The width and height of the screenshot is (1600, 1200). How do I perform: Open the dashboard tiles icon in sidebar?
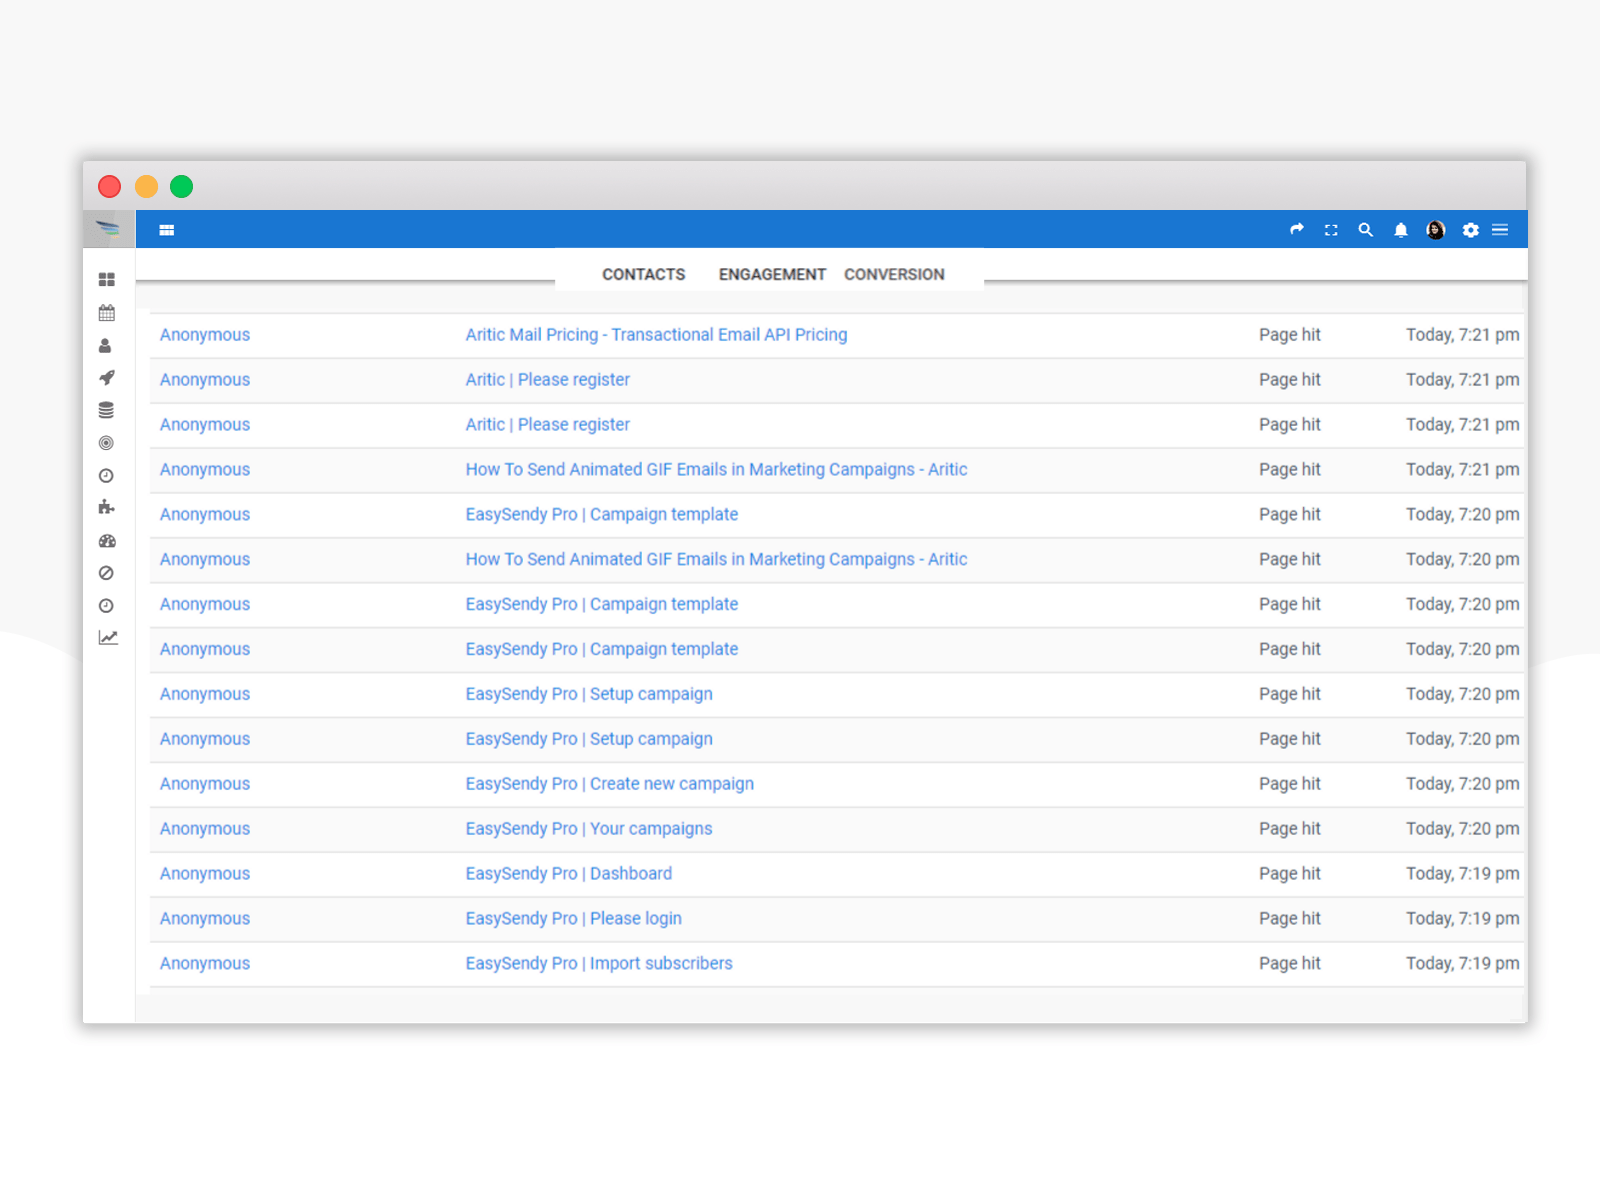[107, 280]
